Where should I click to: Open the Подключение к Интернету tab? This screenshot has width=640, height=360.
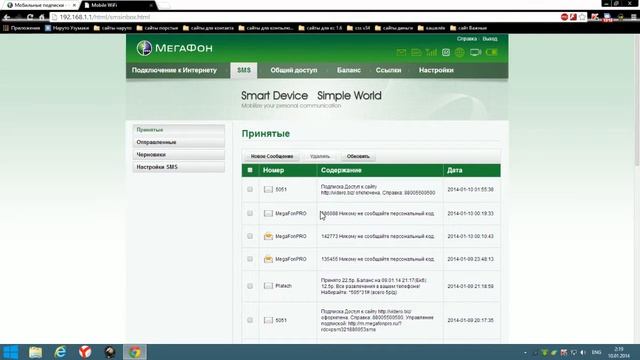click(174, 70)
